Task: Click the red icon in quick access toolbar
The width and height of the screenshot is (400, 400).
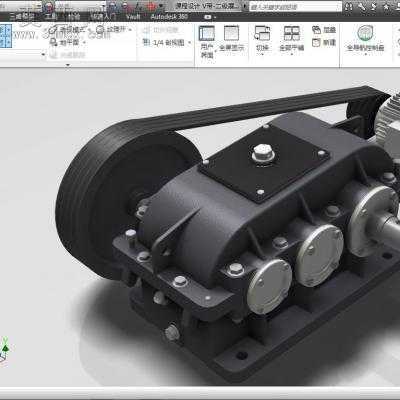Action: tap(152, 6)
